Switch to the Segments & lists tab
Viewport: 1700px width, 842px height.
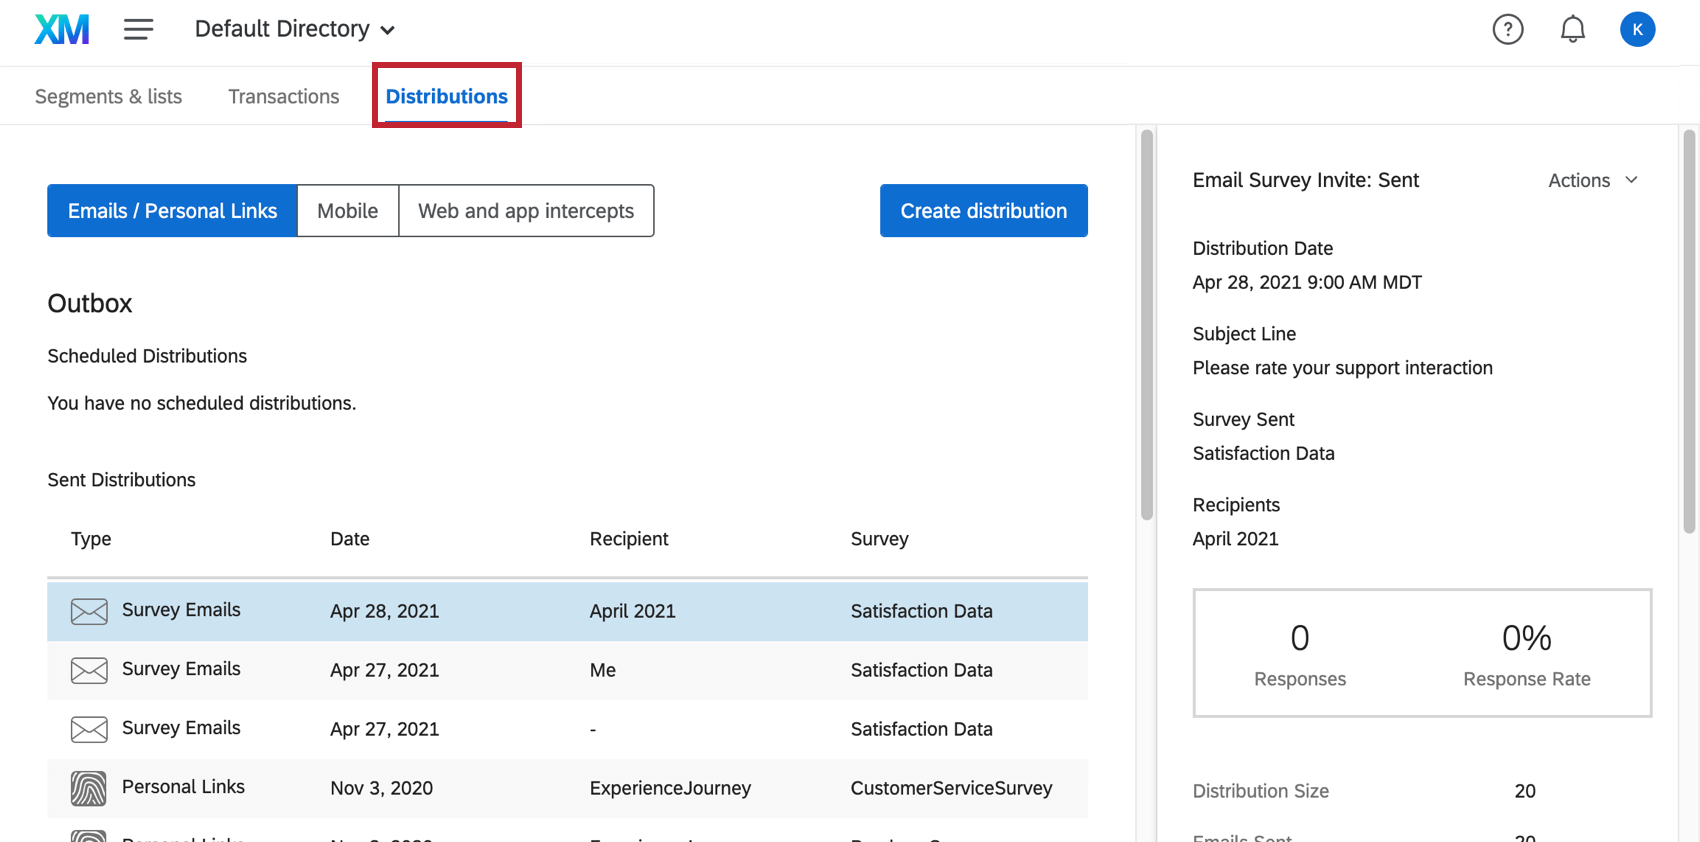pos(108,97)
